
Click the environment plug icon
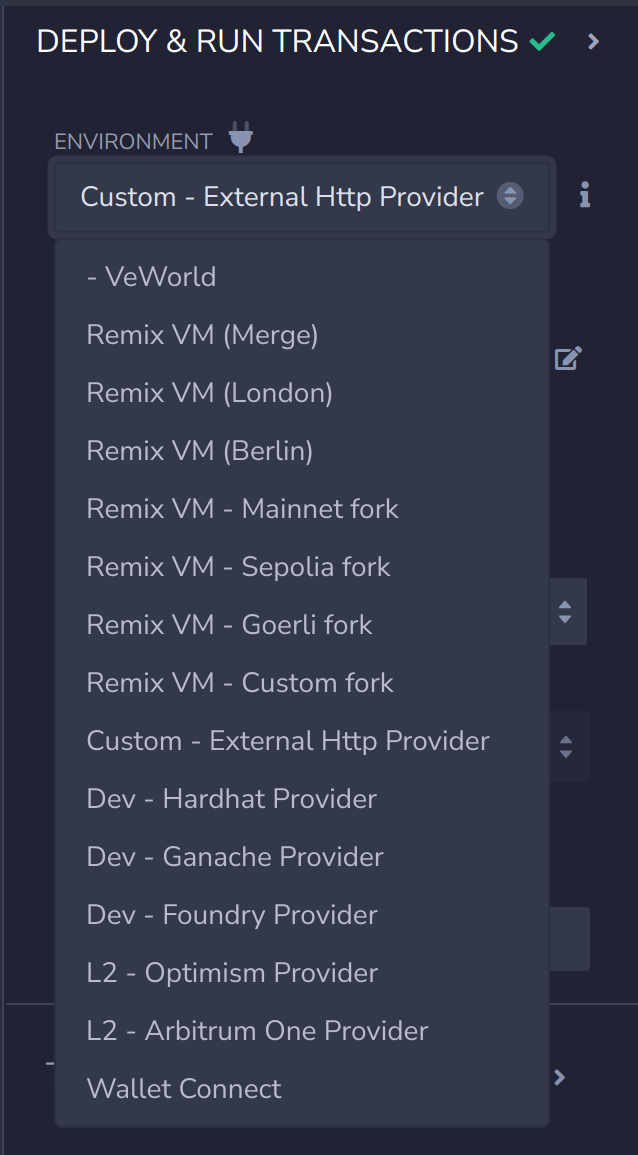(x=240, y=137)
